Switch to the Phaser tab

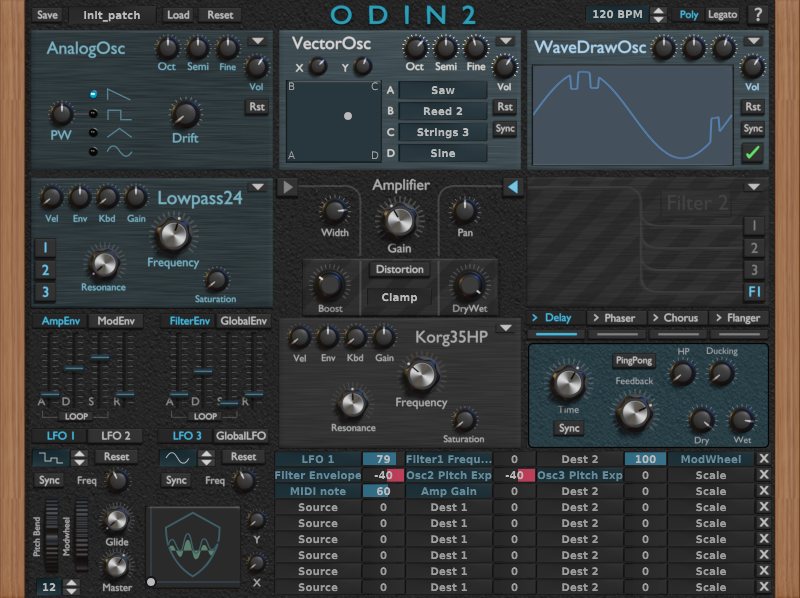click(x=615, y=318)
